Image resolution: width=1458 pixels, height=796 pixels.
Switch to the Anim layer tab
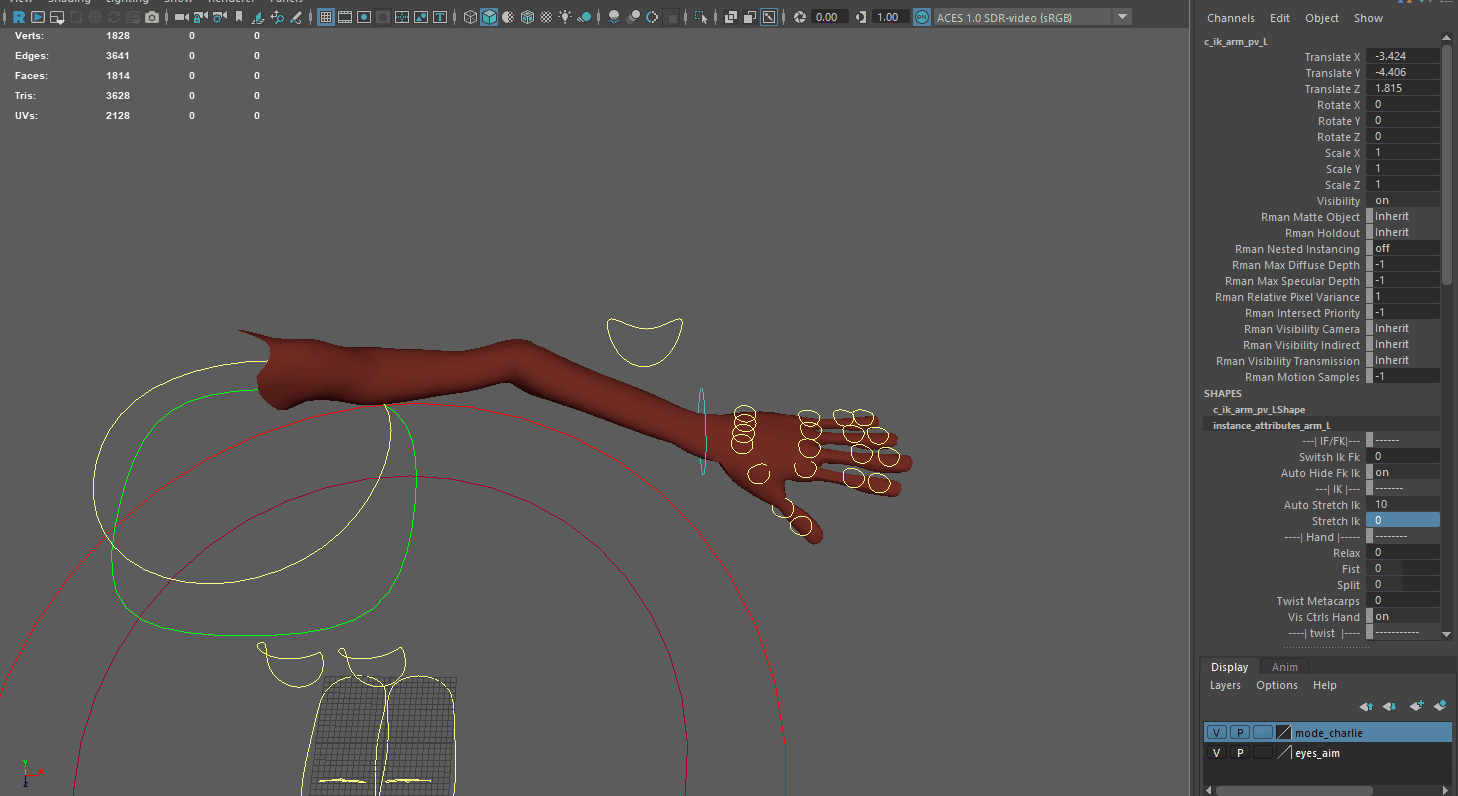point(1284,667)
